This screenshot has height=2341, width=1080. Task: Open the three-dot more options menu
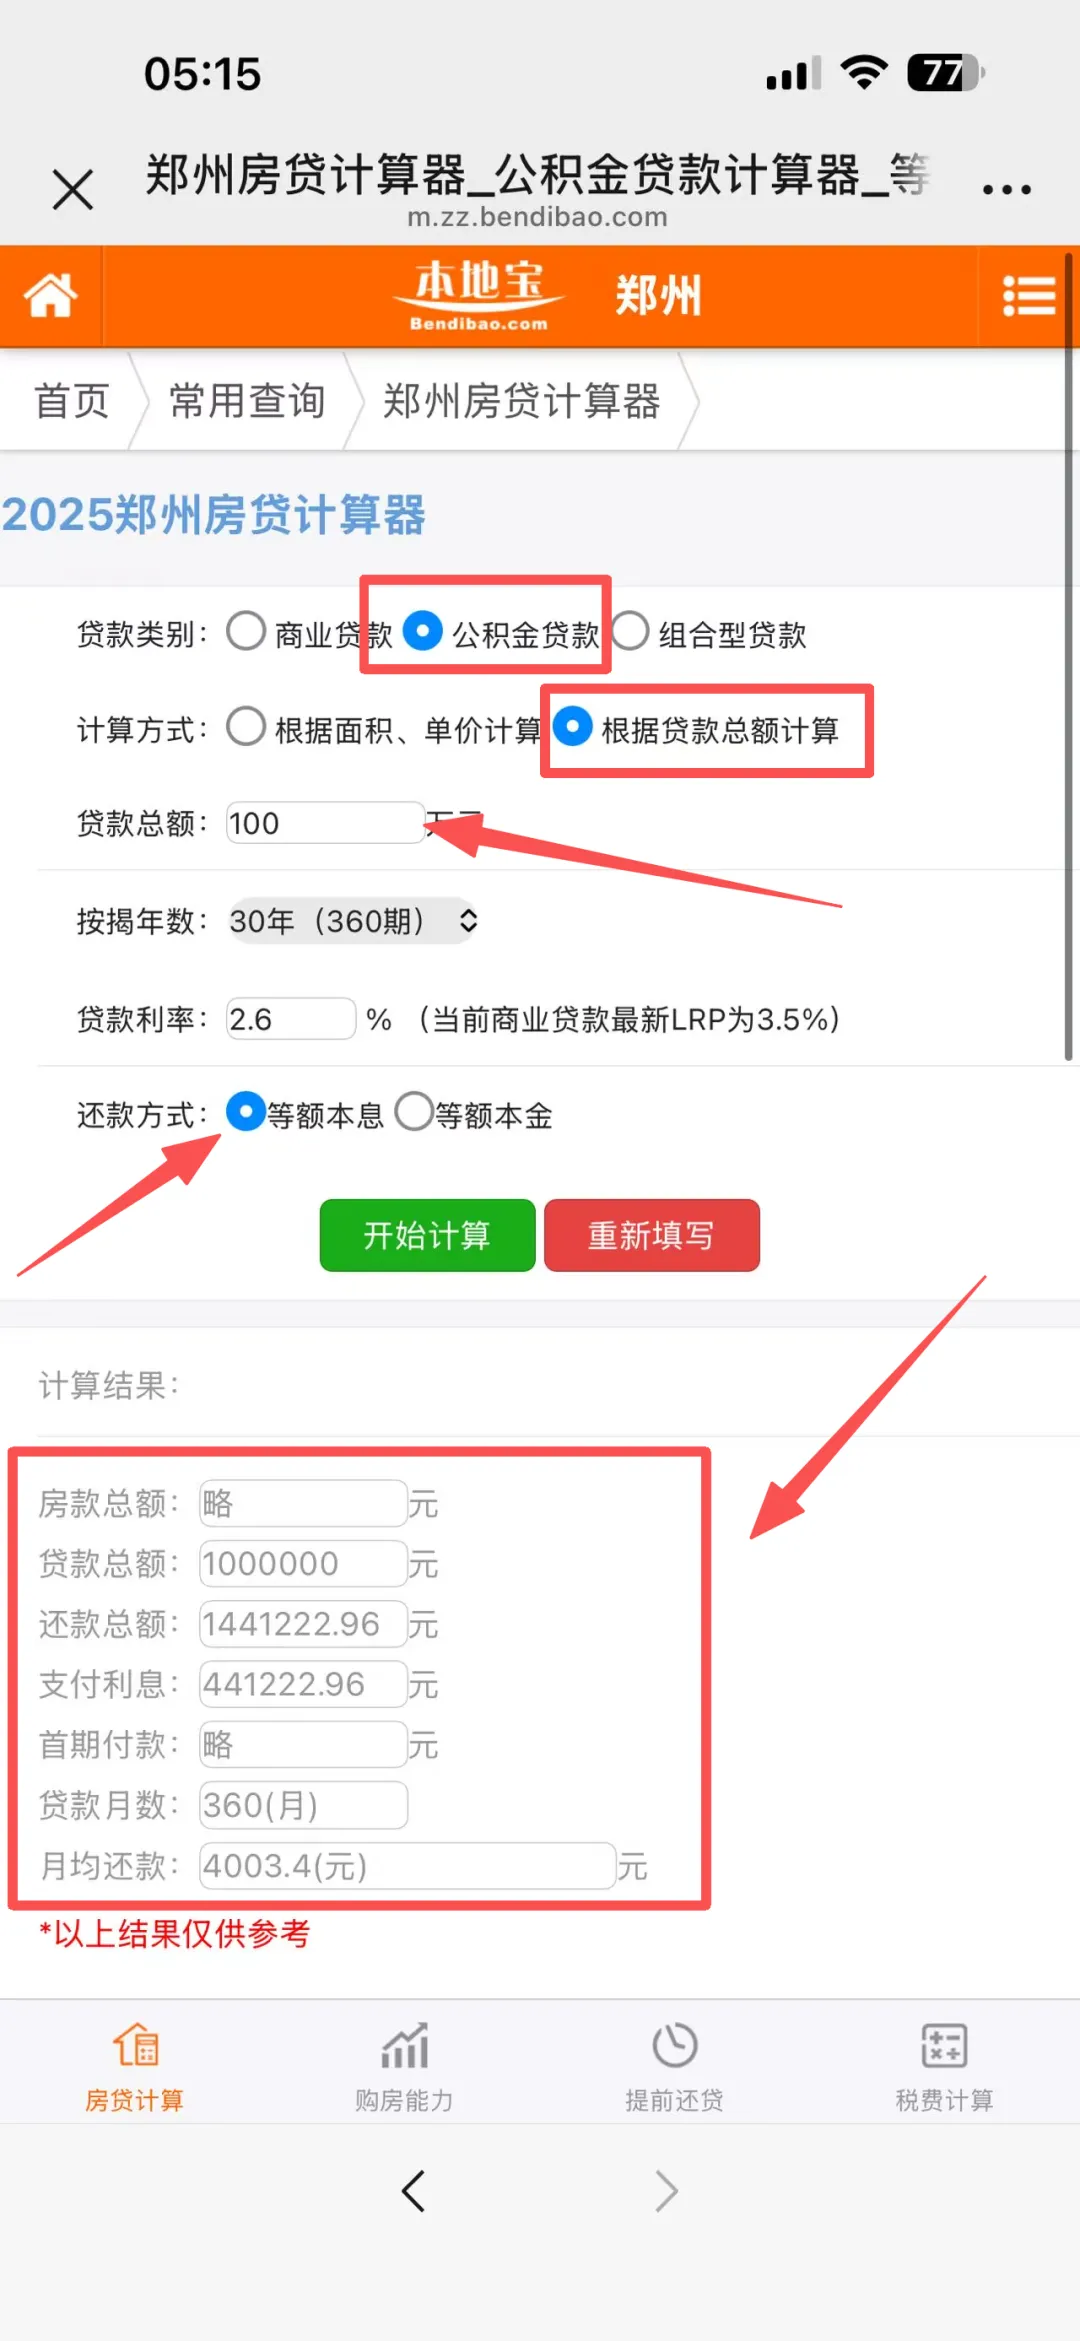tap(1006, 189)
